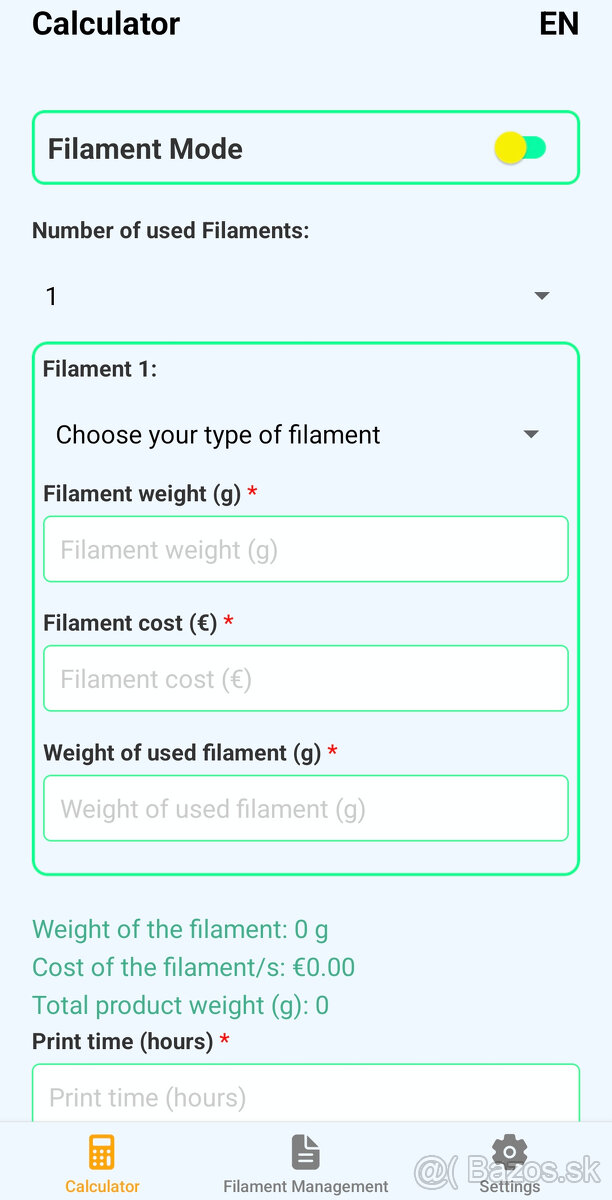Click the Filament weight (g) input field

(306, 549)
